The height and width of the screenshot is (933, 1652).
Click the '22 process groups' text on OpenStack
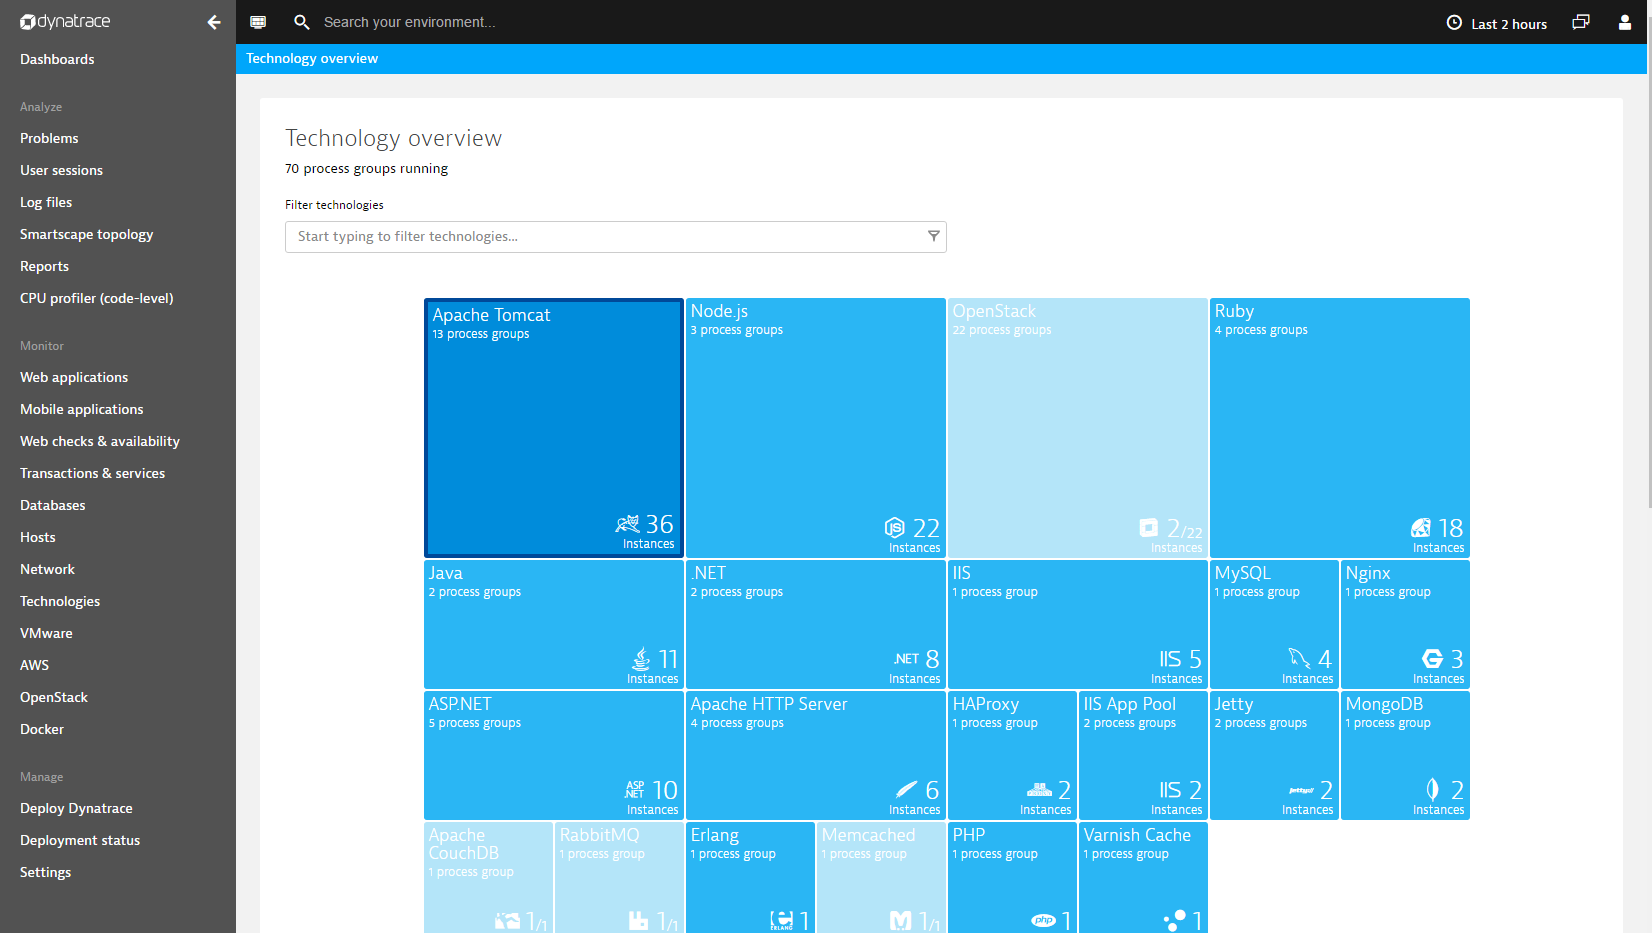(1002, 330)
